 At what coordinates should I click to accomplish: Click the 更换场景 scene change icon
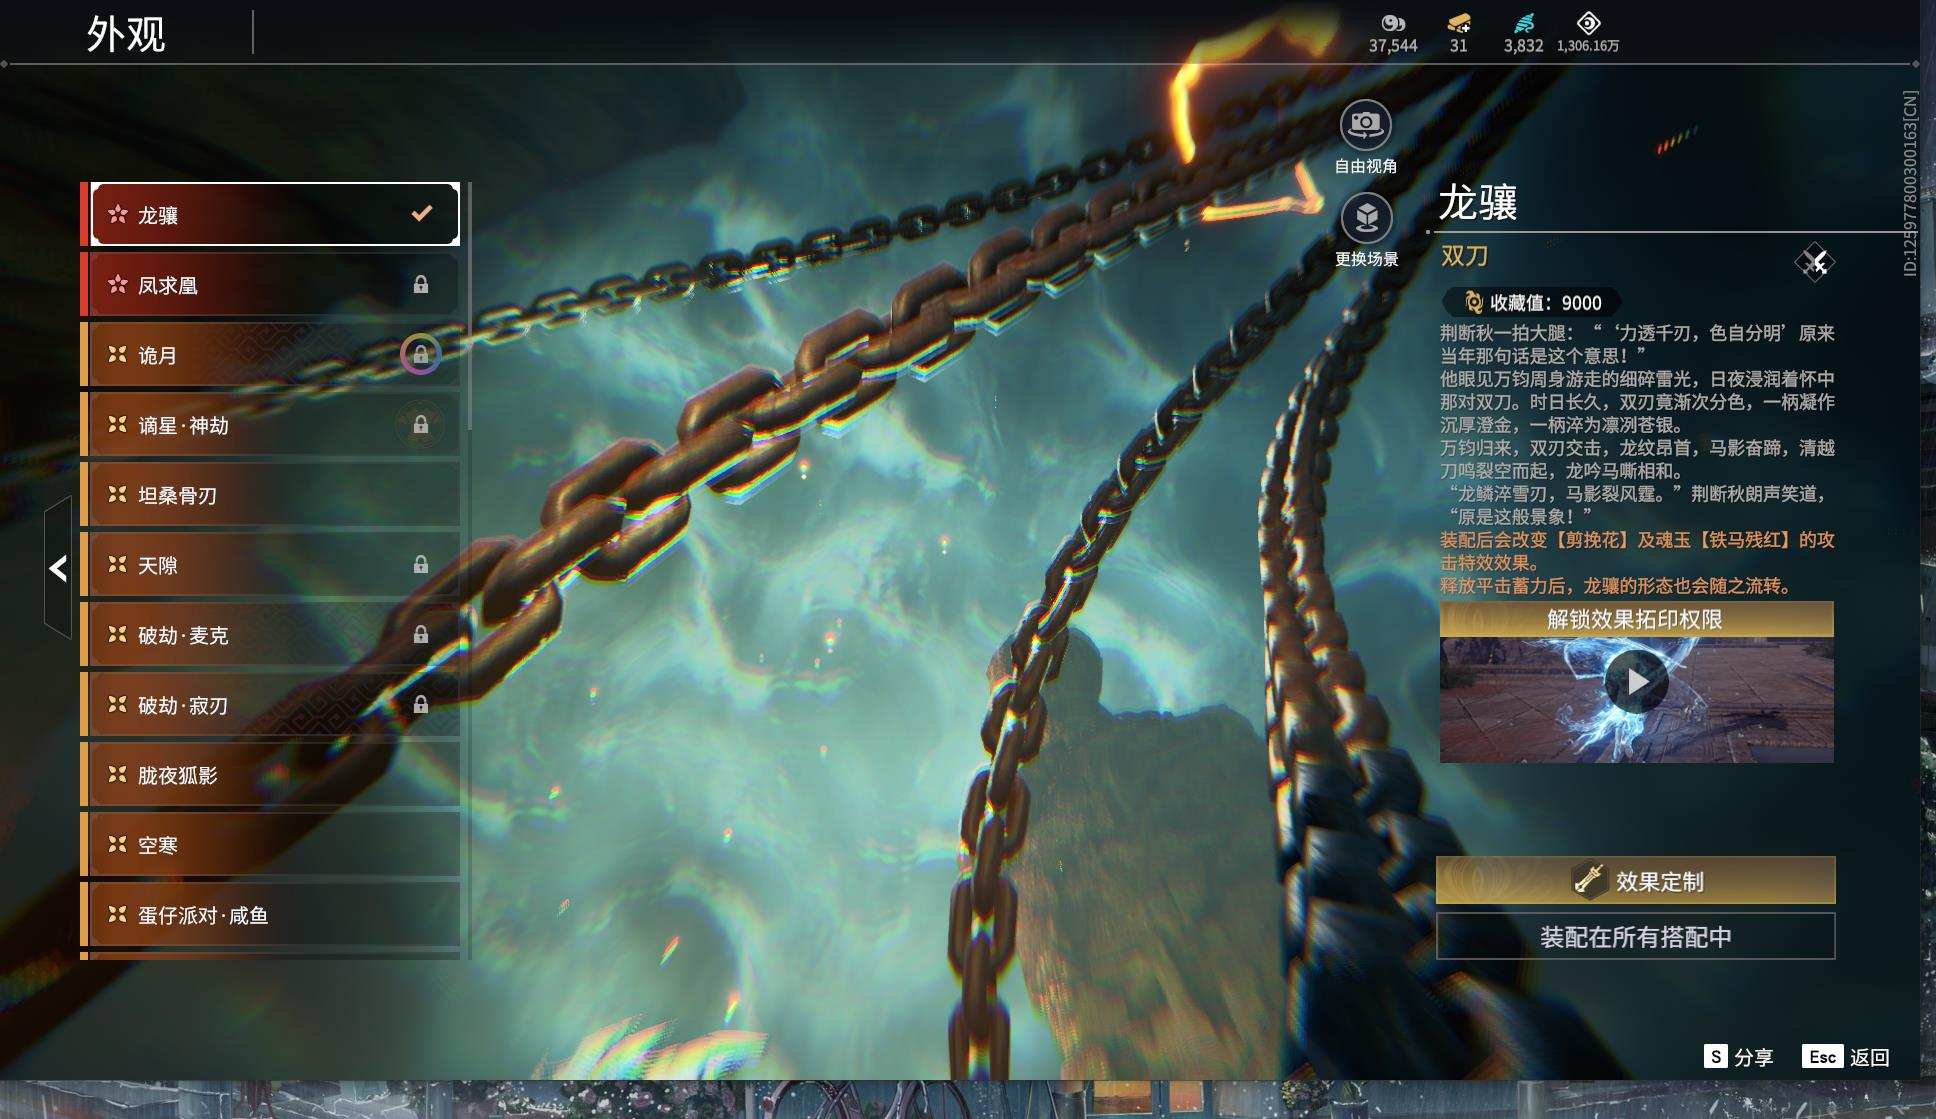tap(1366, 218)
